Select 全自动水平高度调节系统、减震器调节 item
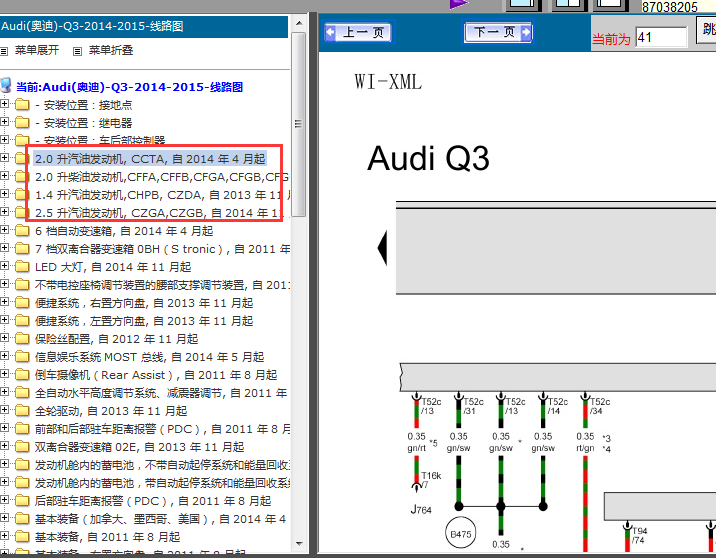The image size is (716, 558). tap(161, 393)
